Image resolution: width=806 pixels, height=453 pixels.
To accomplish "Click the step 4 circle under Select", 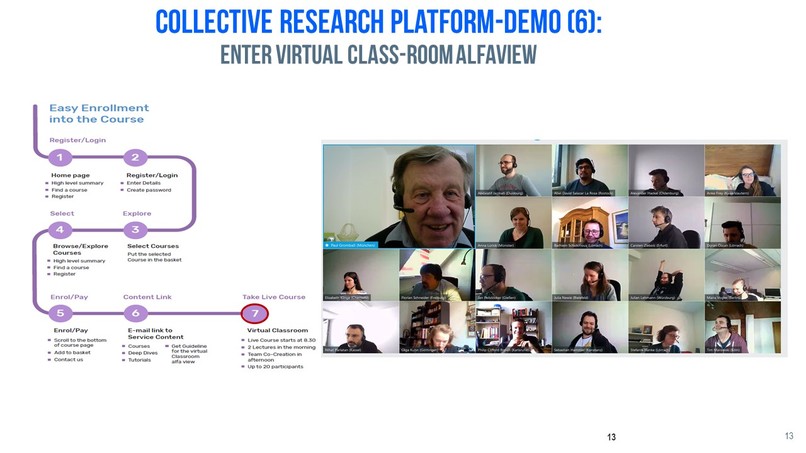I will (60, 229).
